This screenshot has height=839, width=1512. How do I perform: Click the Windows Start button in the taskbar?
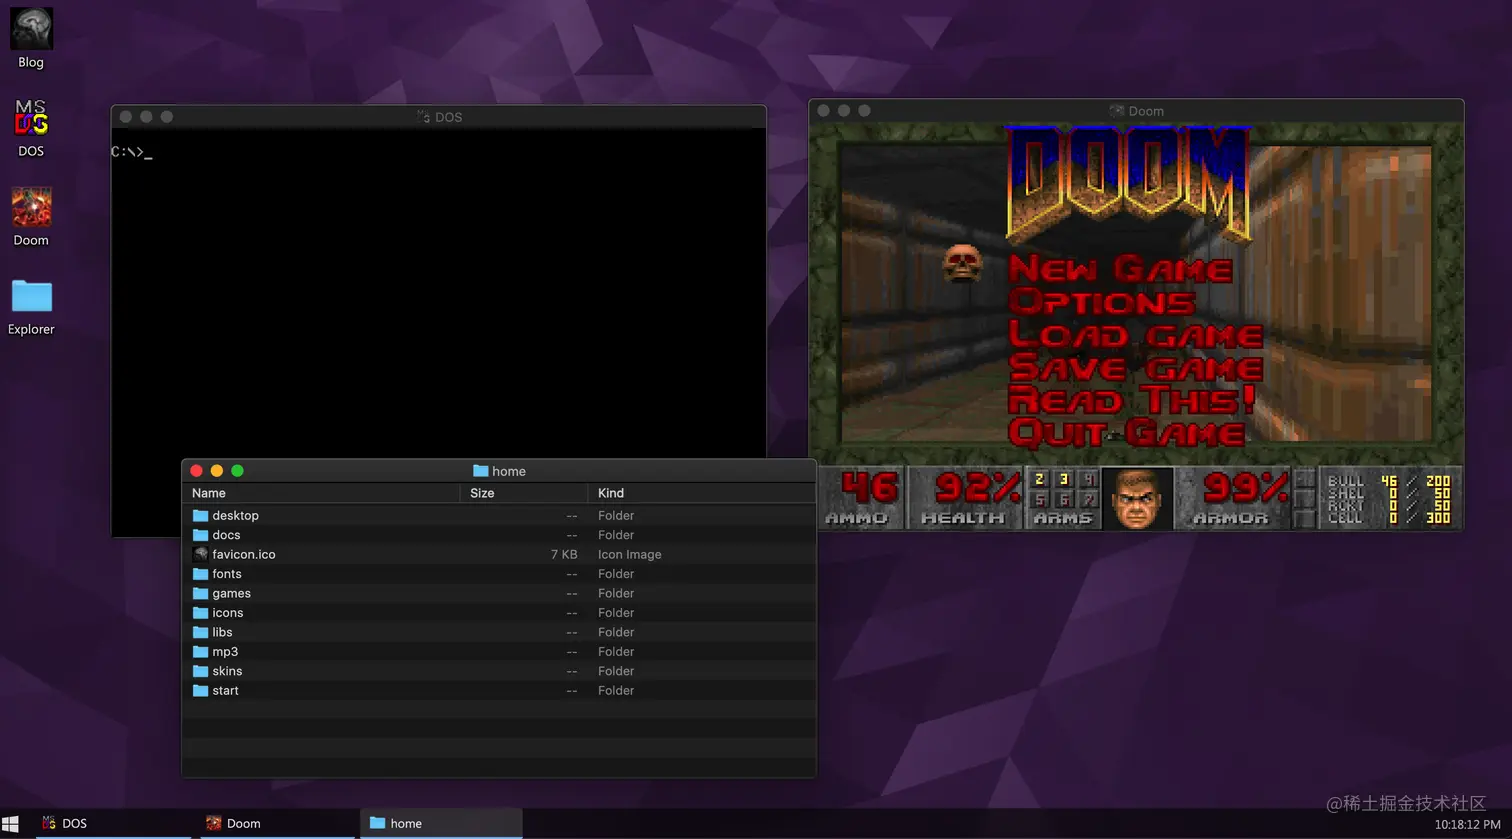click(x=10, y=823)
